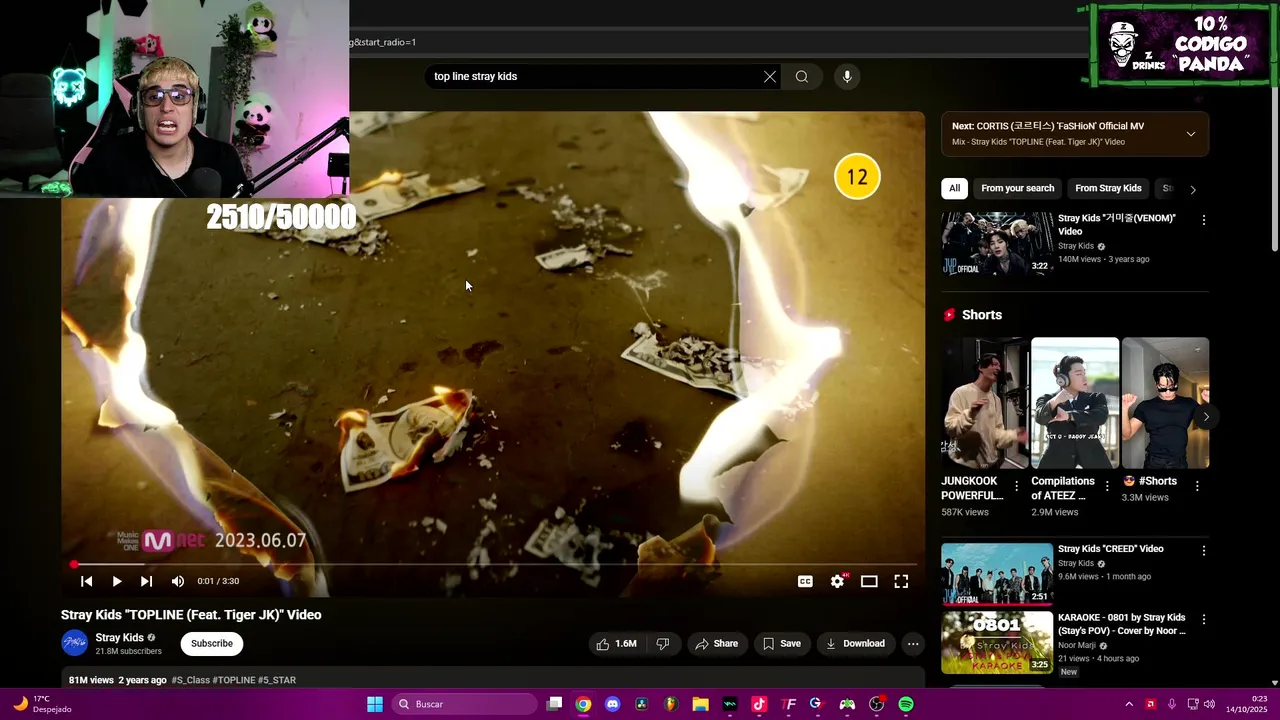
Task: Click the #5_STAR hashtag link
Action: pos(277,680)
